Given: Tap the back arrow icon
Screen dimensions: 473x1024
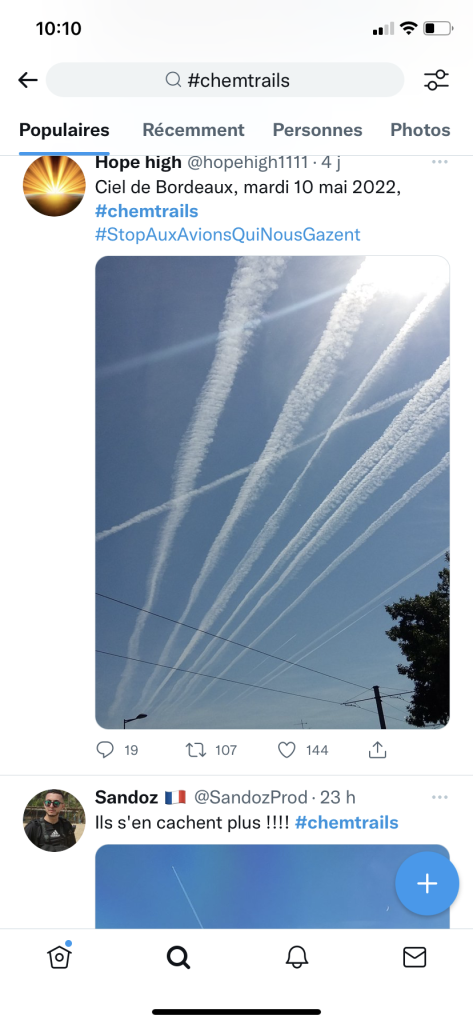Looking at the screenshot, I should [27, 80].
